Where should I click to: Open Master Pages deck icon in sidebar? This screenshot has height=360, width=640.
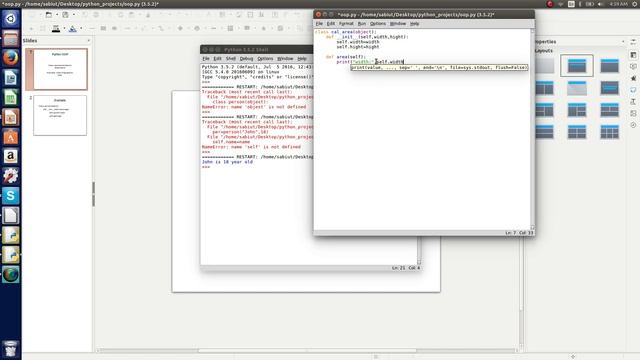(x=633, y=90)
